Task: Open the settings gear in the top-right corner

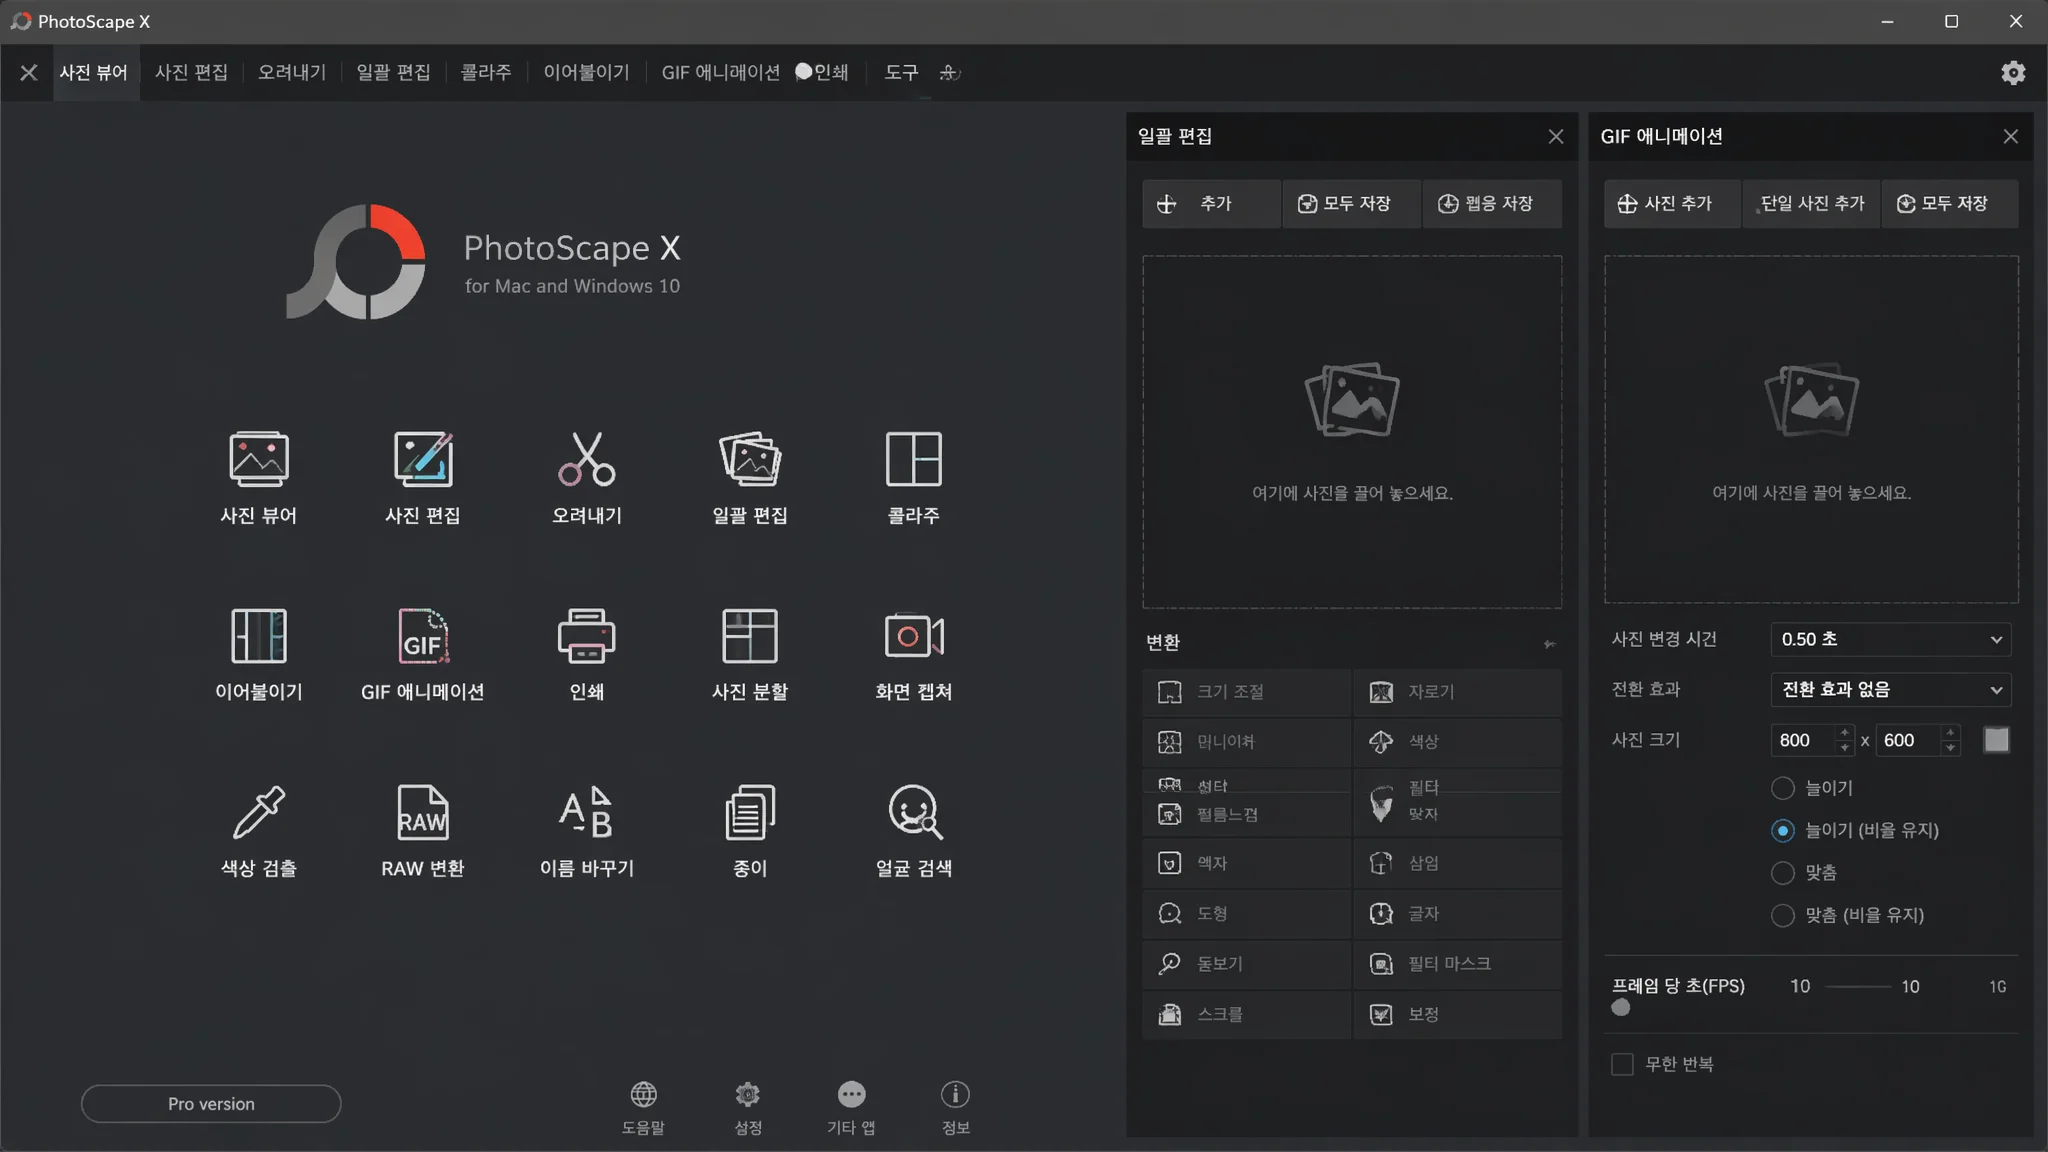Action: 2013,72
